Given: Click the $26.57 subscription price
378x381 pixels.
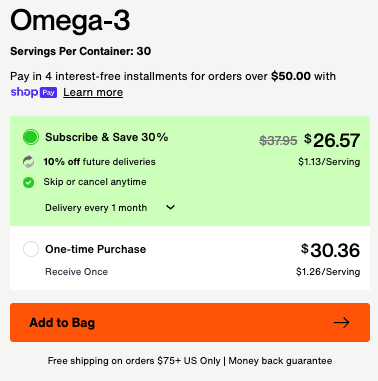Looking at the screenshot, I should [332, 140].
